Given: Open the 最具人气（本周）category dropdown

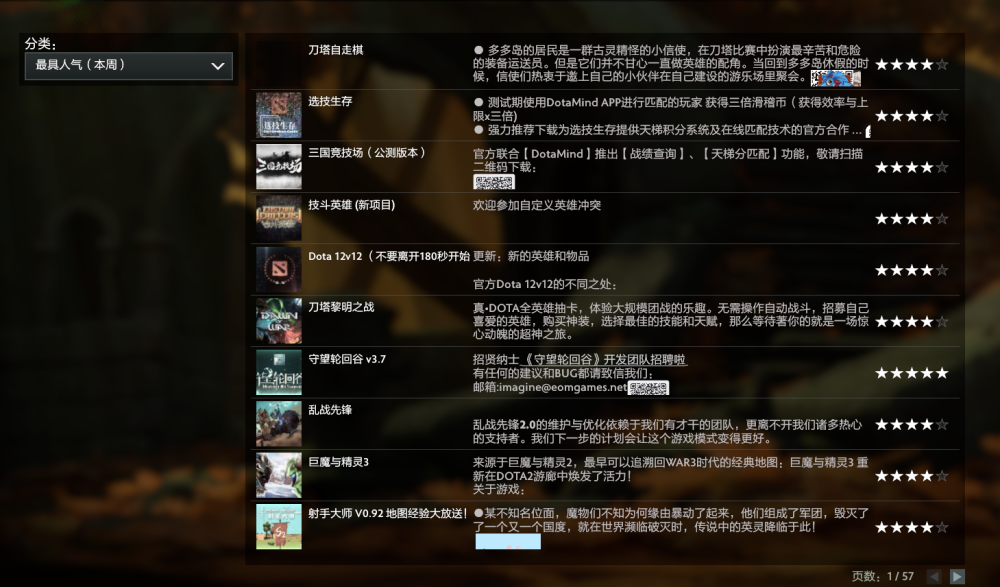Looking at the screenshot, I should 128,66.
